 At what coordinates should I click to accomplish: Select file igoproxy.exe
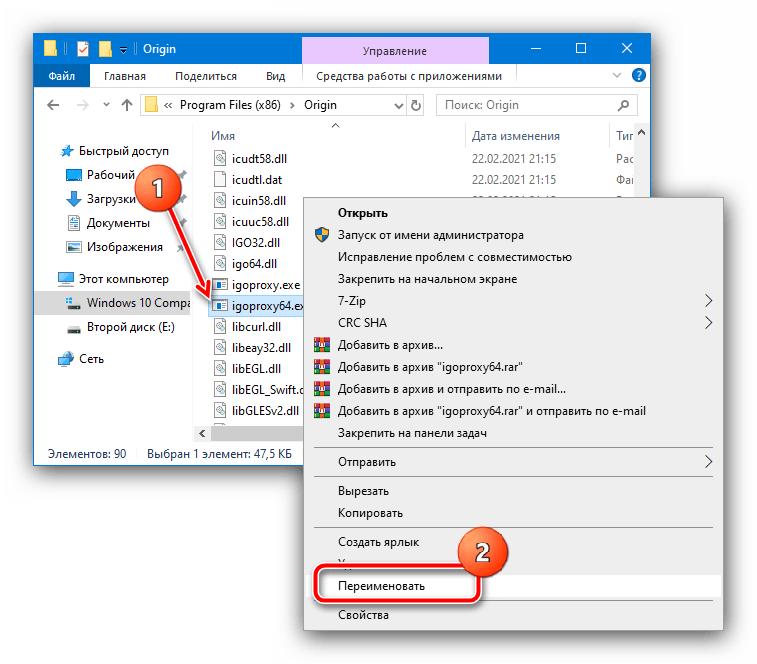[x=256, y=285]
